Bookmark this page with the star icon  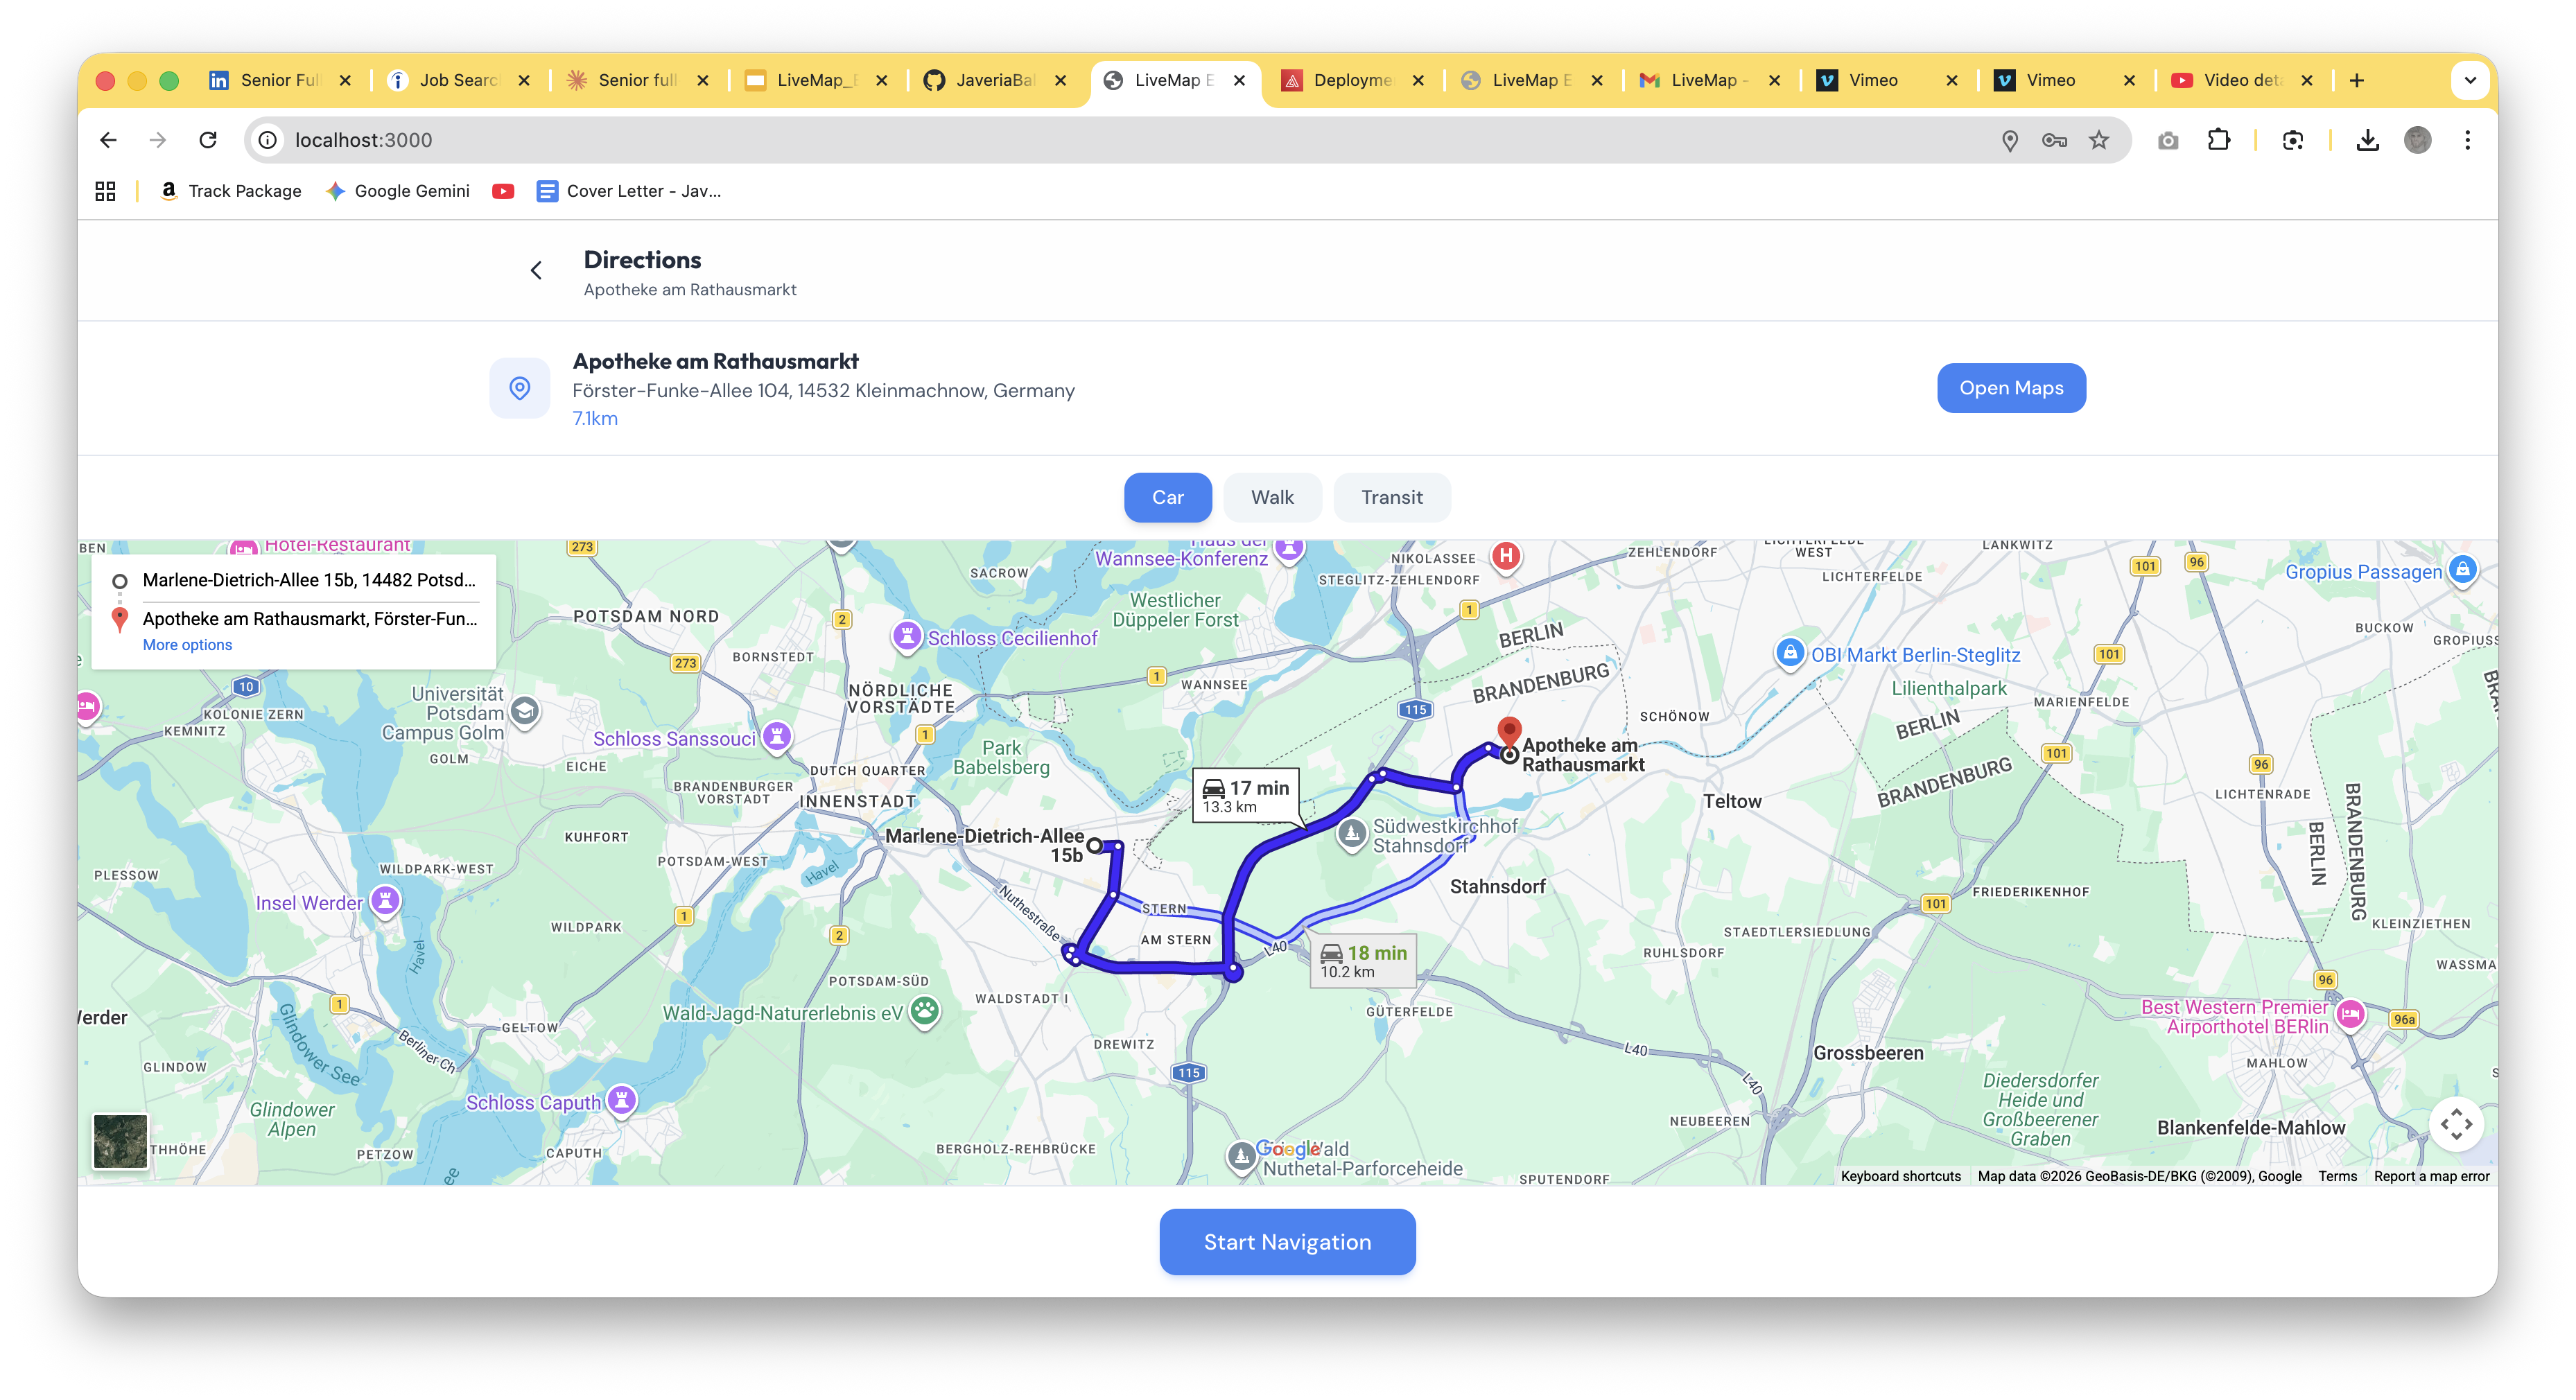click(x=2099, y=140)
